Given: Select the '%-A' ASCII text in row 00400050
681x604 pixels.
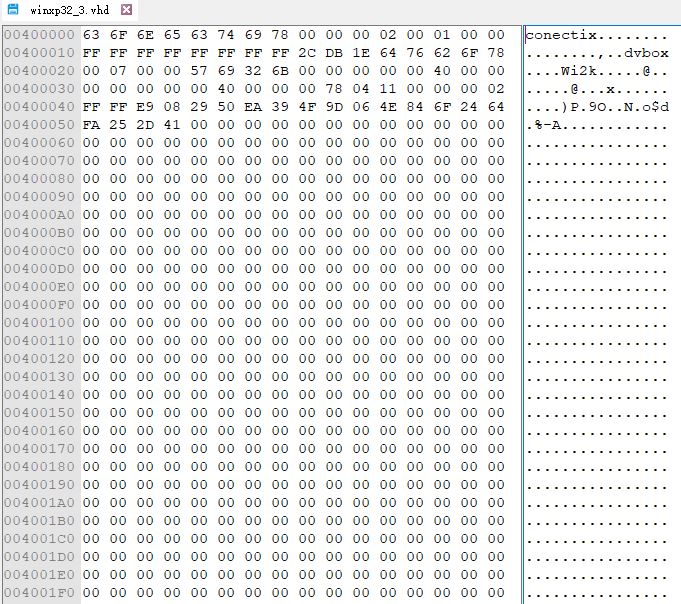Looking at the screenshot, I should point(541,125).
